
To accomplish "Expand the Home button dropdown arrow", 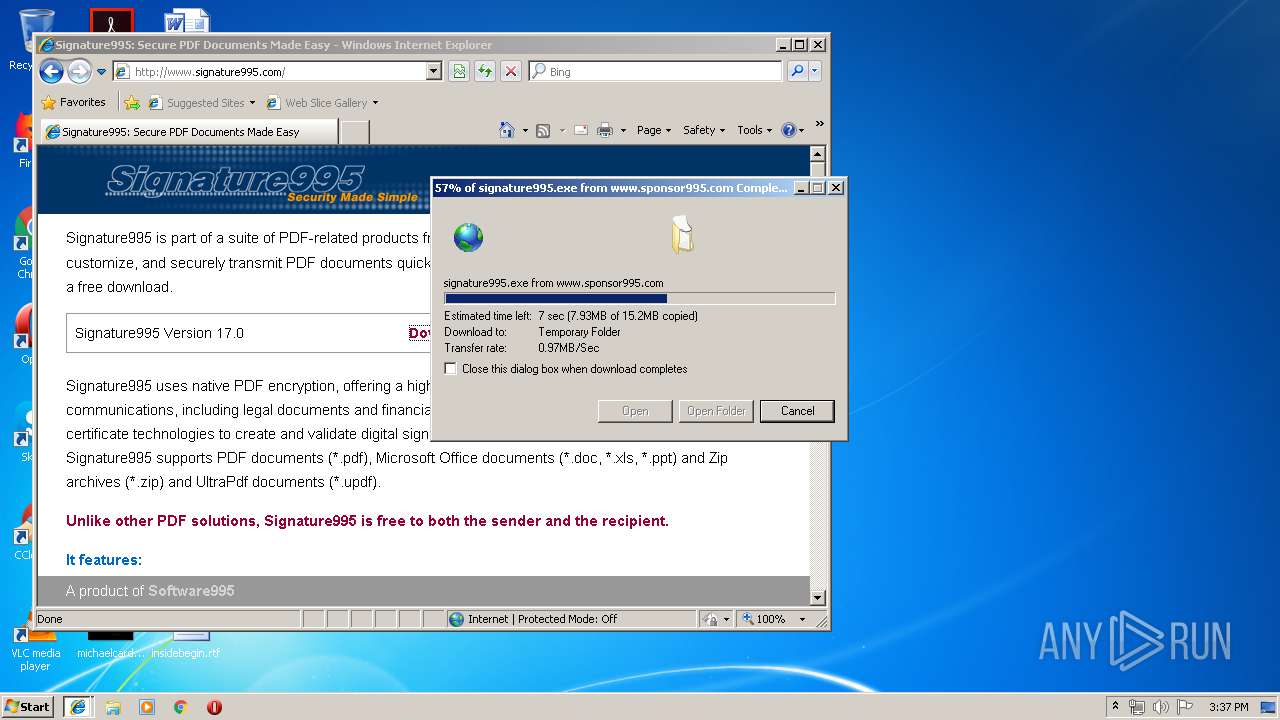I will [x=525, y=130].
